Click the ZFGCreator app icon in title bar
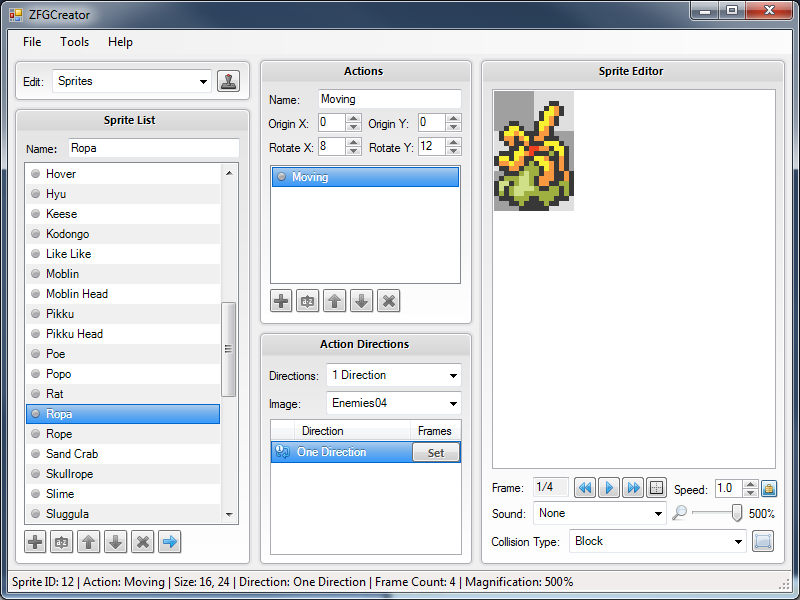The image size is (800, 600). click(x=16, y=15)
